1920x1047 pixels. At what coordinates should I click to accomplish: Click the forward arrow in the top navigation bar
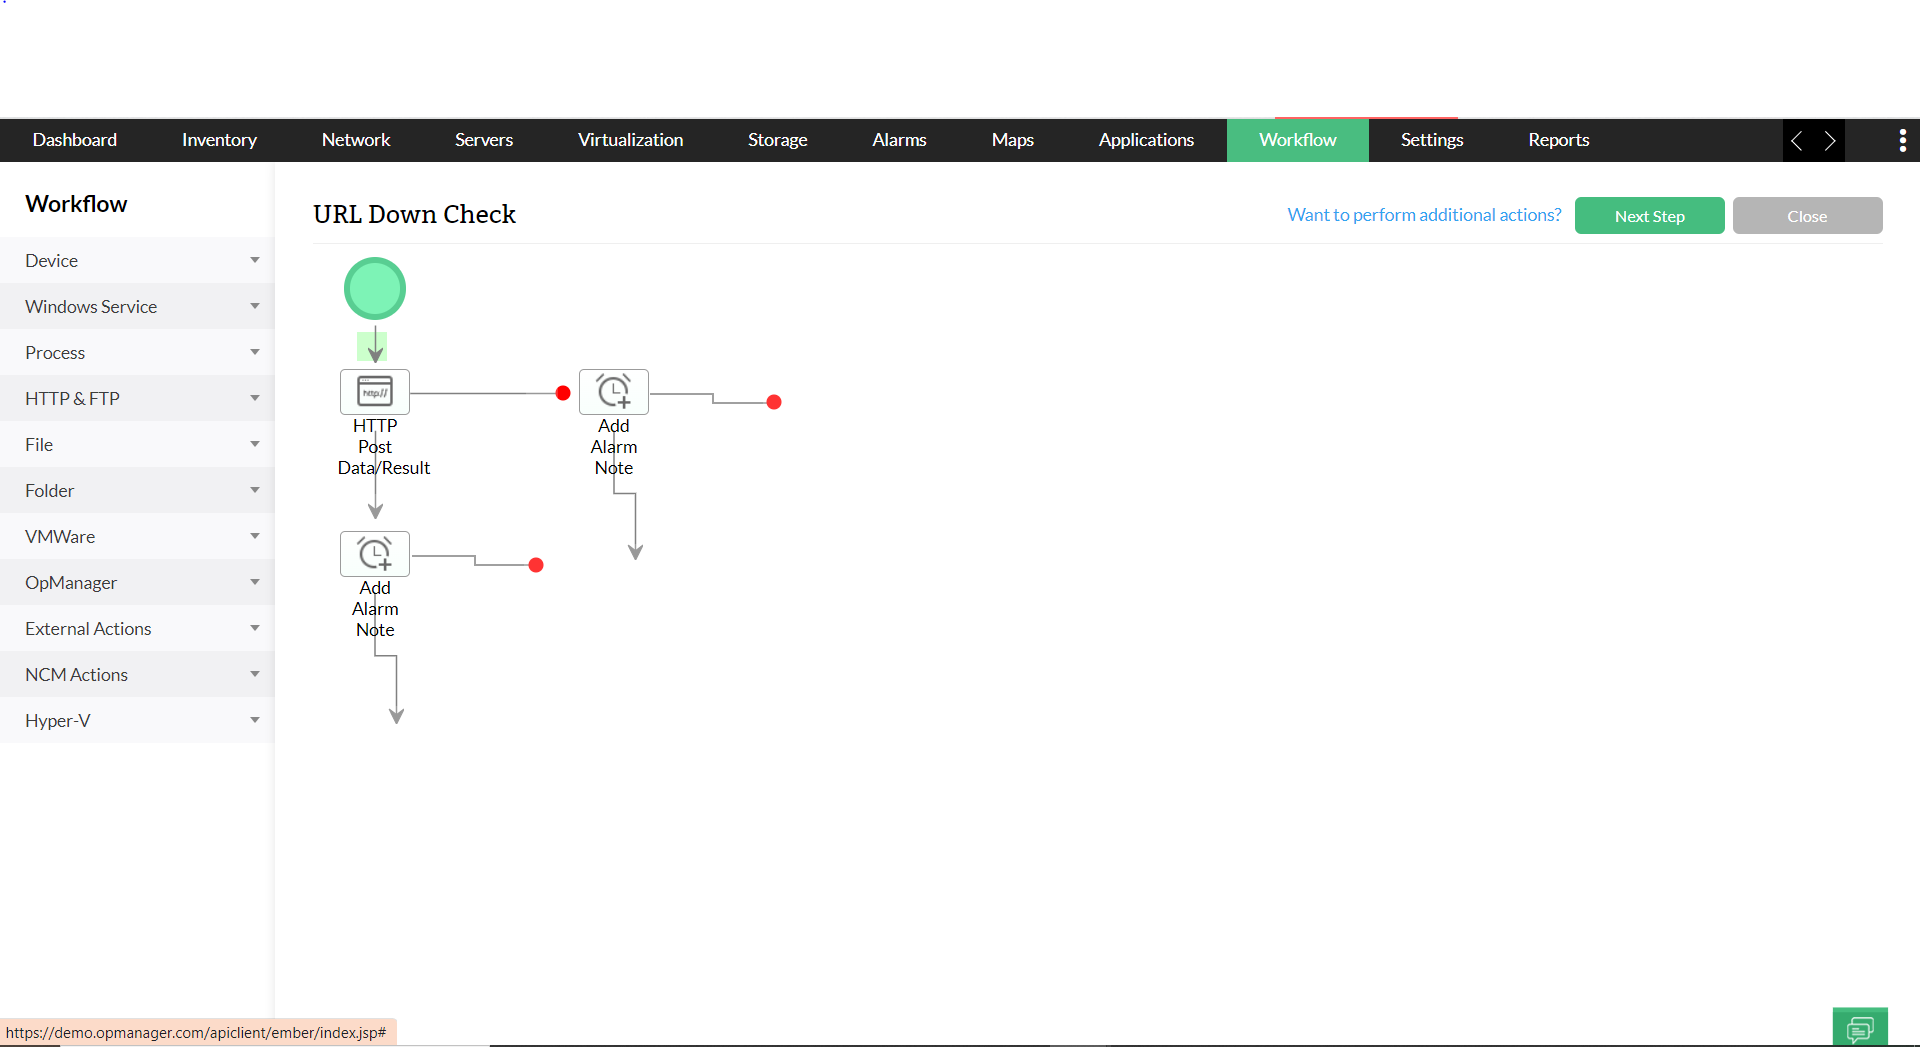click(x=1830, y=140)
